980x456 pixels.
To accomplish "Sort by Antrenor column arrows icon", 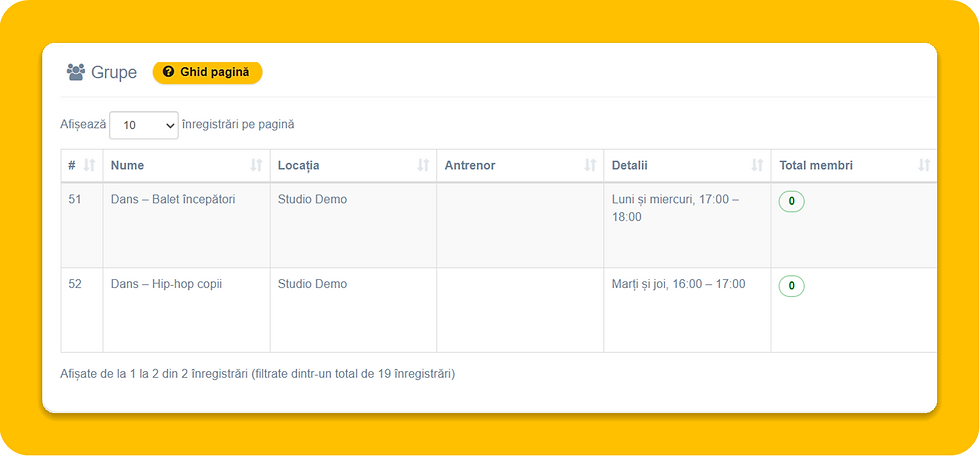I will [x=590, y=166].
